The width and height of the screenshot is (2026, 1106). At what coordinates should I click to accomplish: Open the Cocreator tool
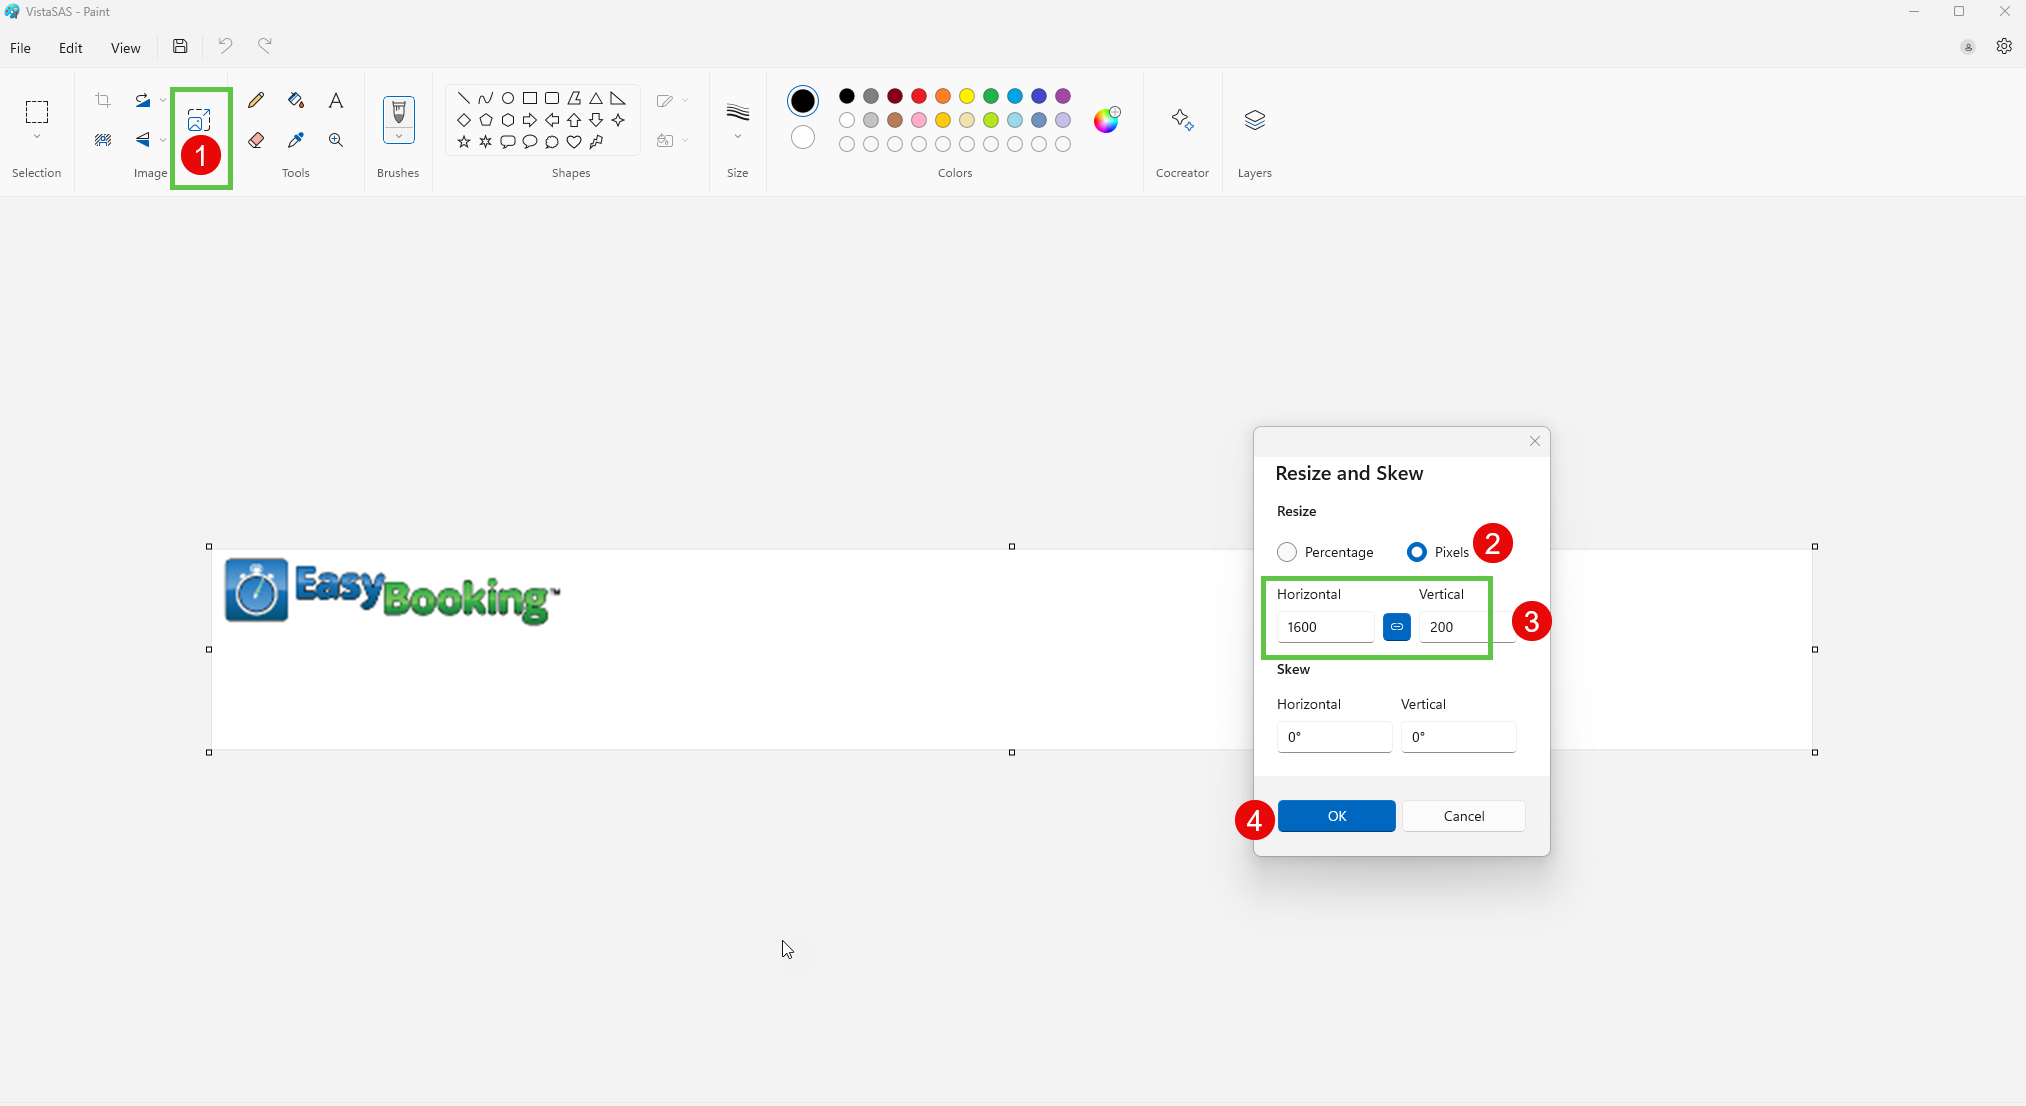coord(1182,120)
